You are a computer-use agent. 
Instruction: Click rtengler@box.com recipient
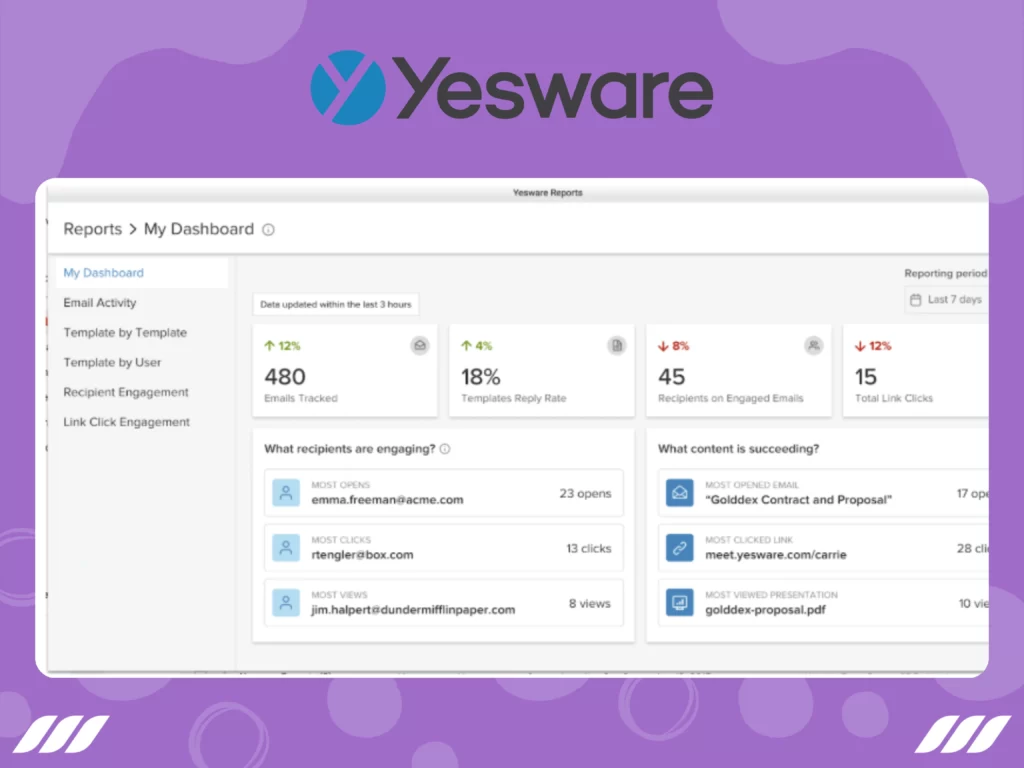click(362, 554)
